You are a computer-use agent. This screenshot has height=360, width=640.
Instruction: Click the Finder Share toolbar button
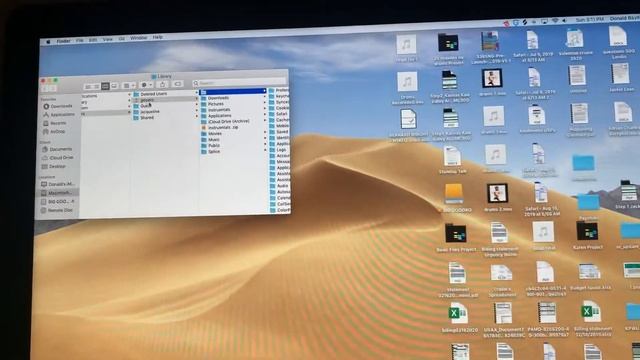coord(162,84)
